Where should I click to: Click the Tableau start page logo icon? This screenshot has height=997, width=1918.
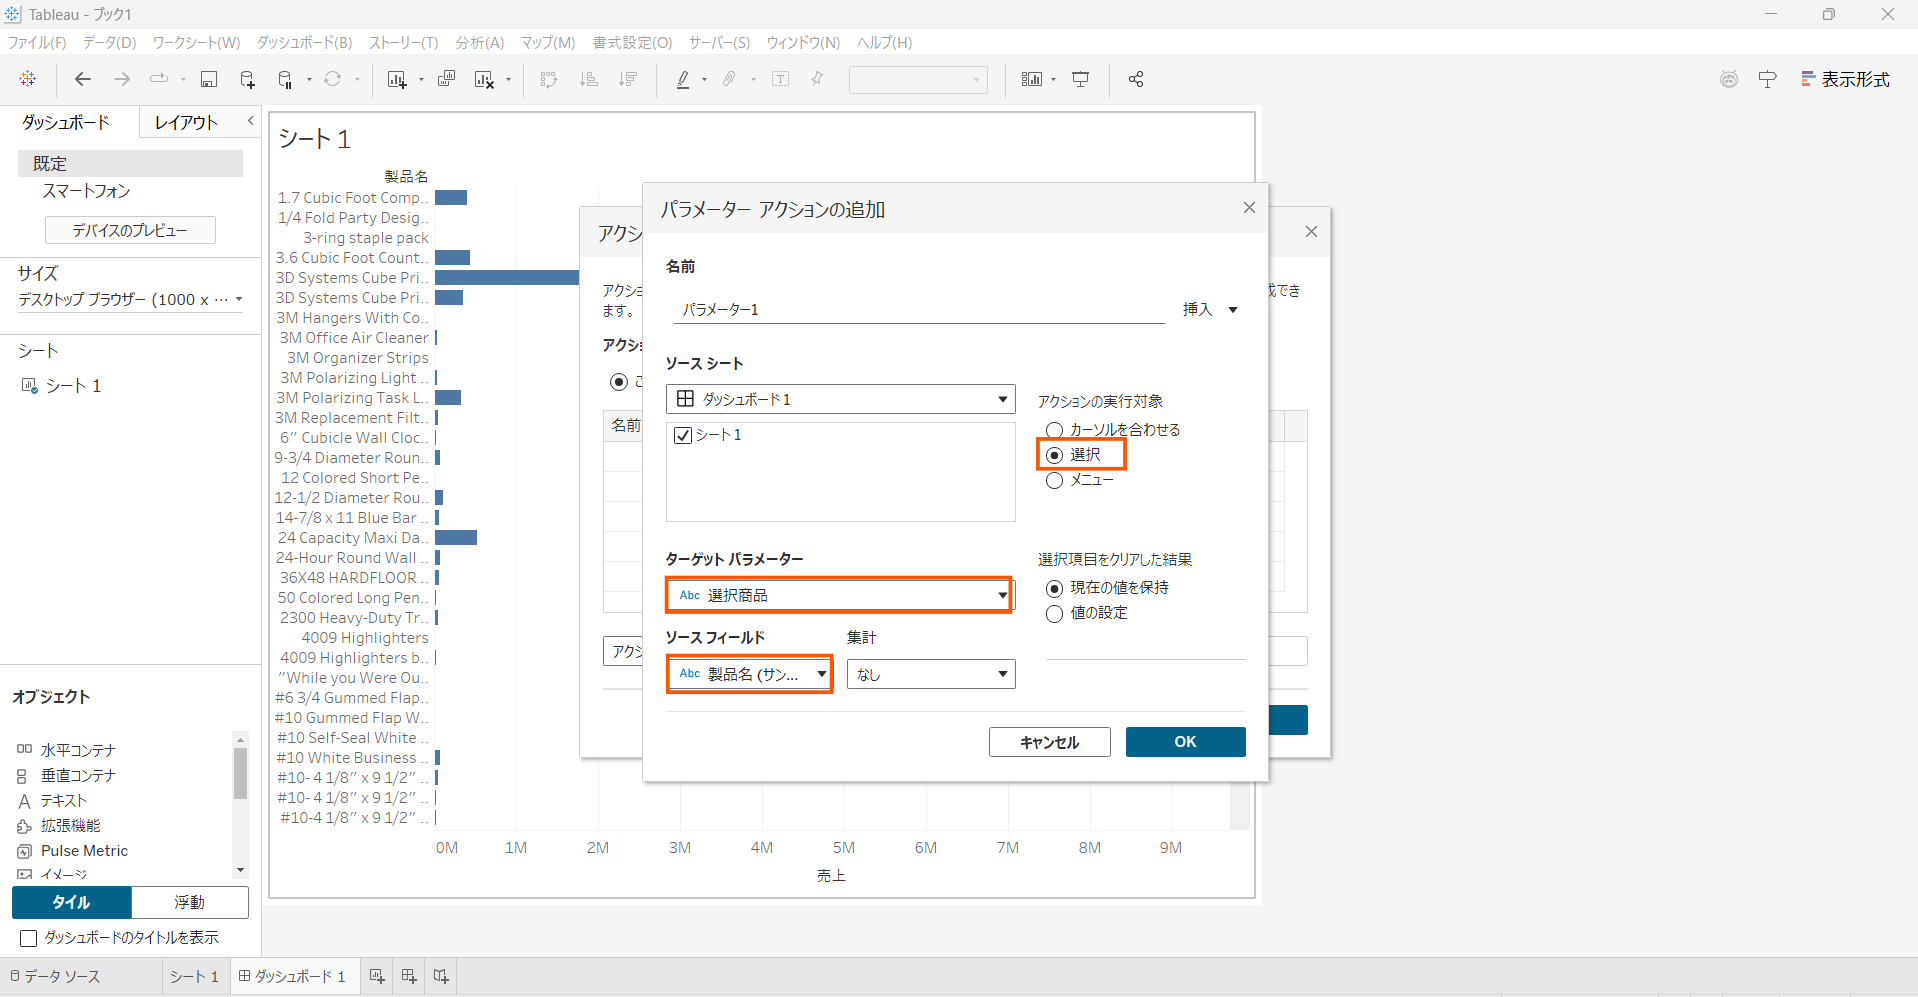28,79
